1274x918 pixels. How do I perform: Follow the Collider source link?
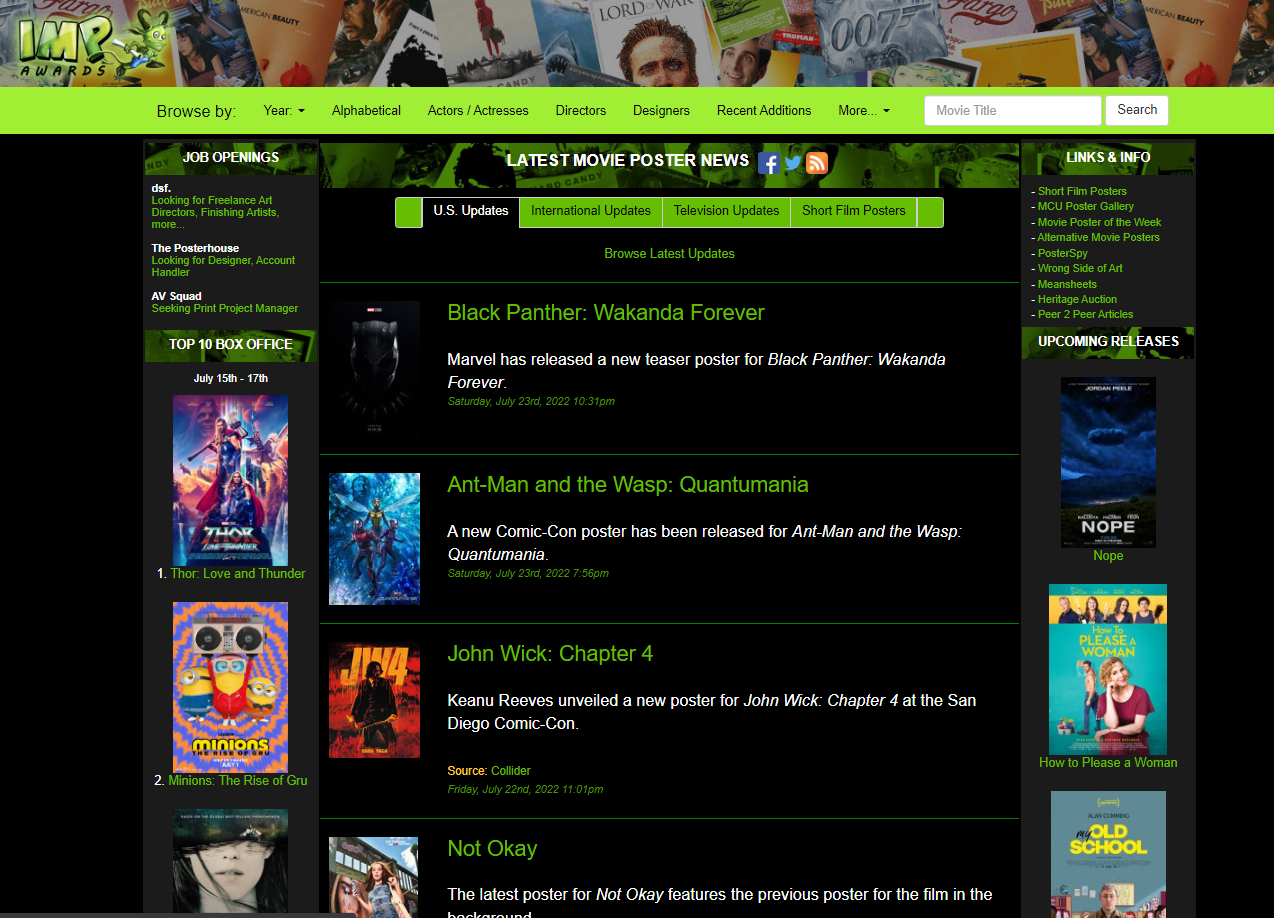[511, 771]
